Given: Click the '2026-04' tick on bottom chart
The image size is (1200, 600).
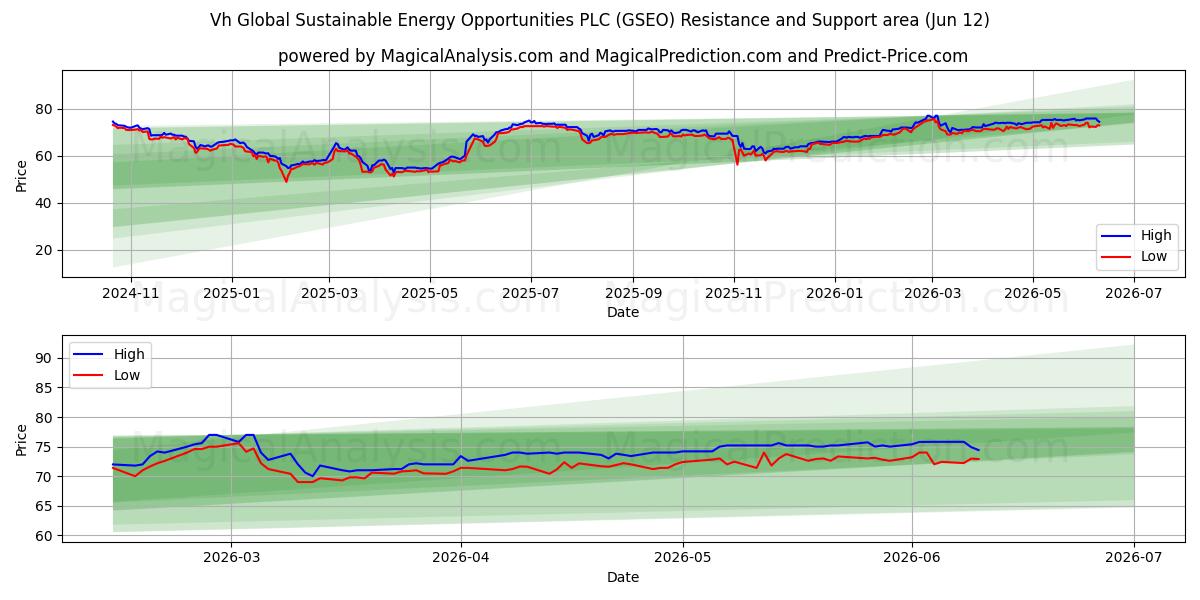Looking at the screenshot, I should click(x=461, y=558).
